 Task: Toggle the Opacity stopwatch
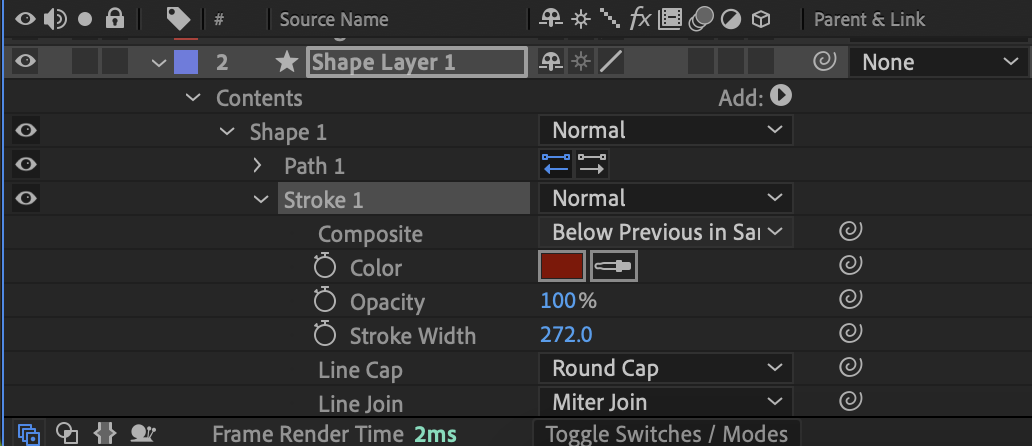coord(324,301)
